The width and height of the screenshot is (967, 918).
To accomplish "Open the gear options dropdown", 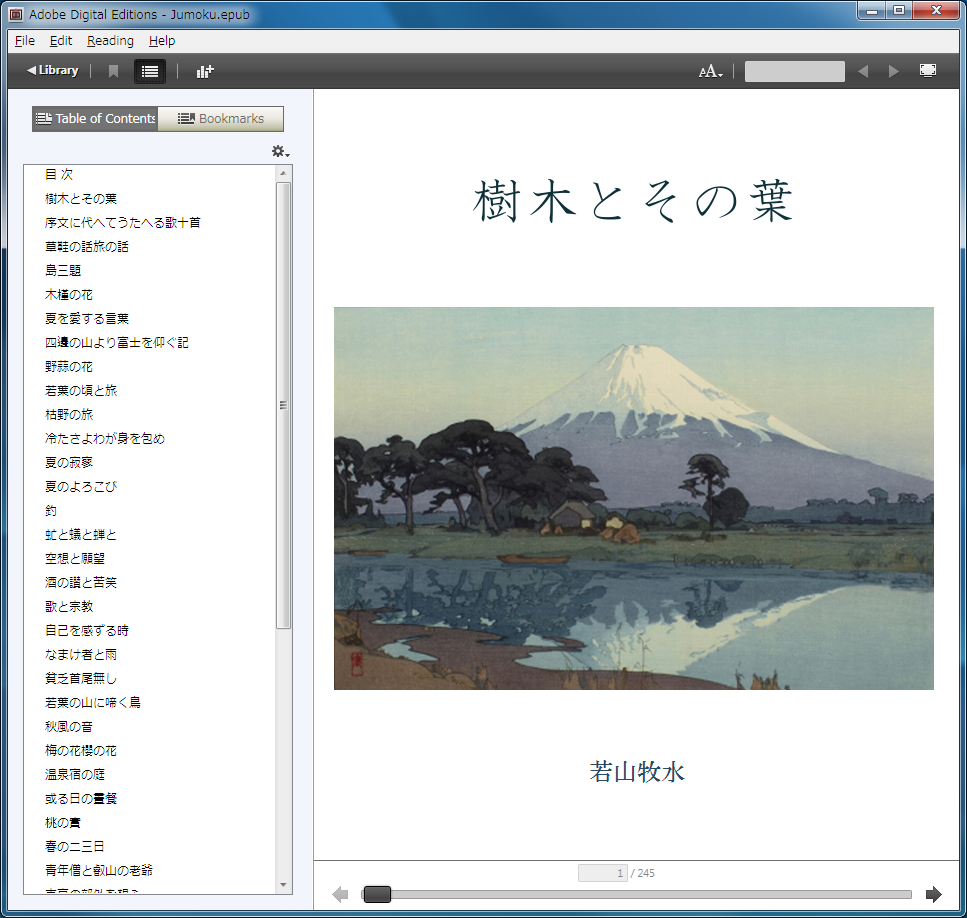I will (x=281, y=151).
